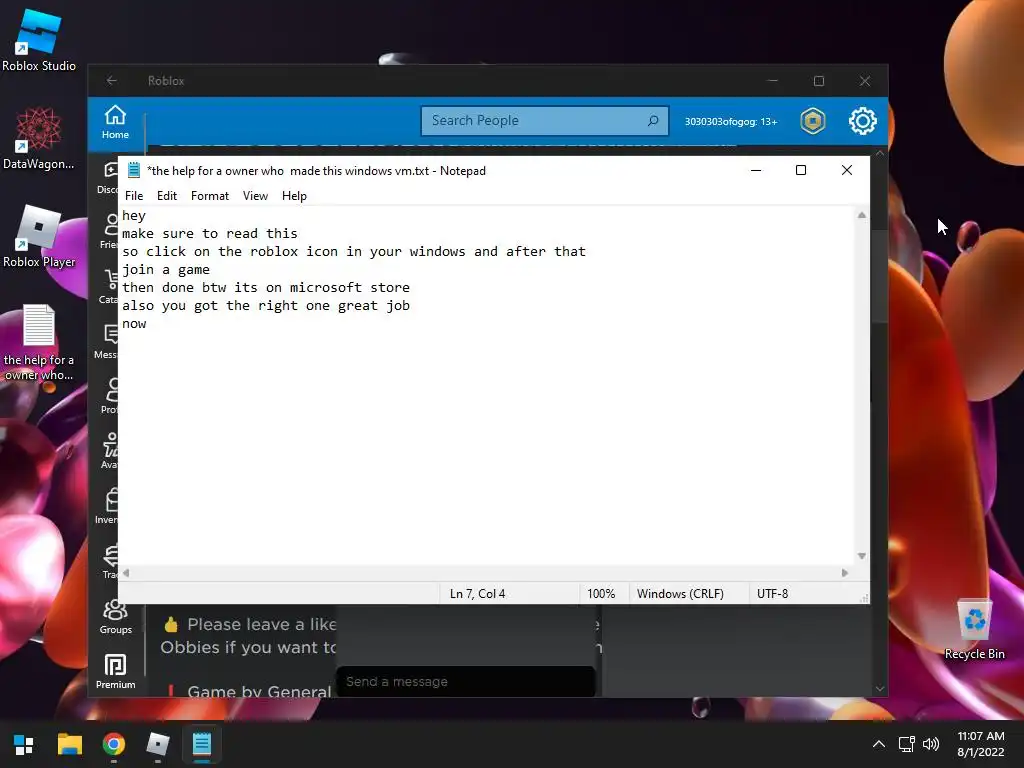Open Windows Start menu
The height and width of the screenshot is (768, 1024).
(24, 744)
